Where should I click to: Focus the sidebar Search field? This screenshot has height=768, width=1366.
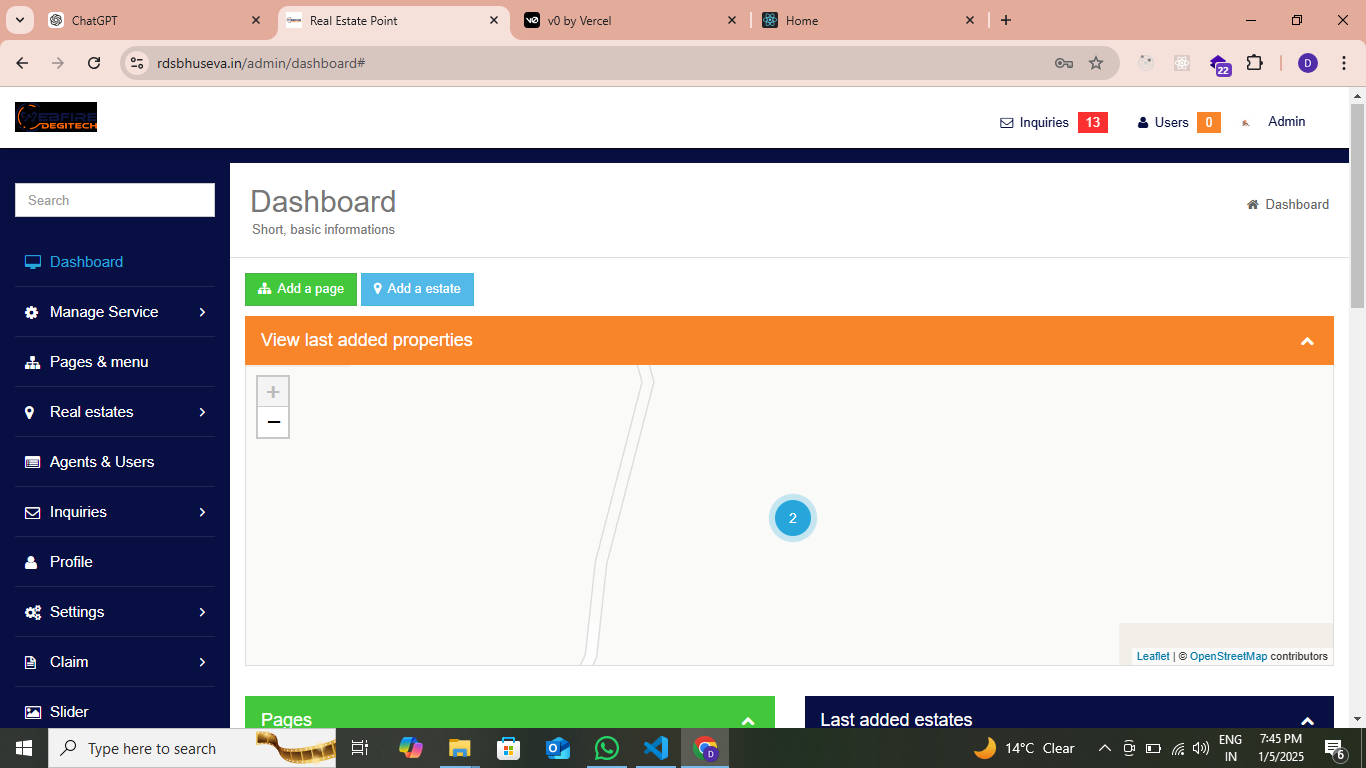(x=115, y=200)
